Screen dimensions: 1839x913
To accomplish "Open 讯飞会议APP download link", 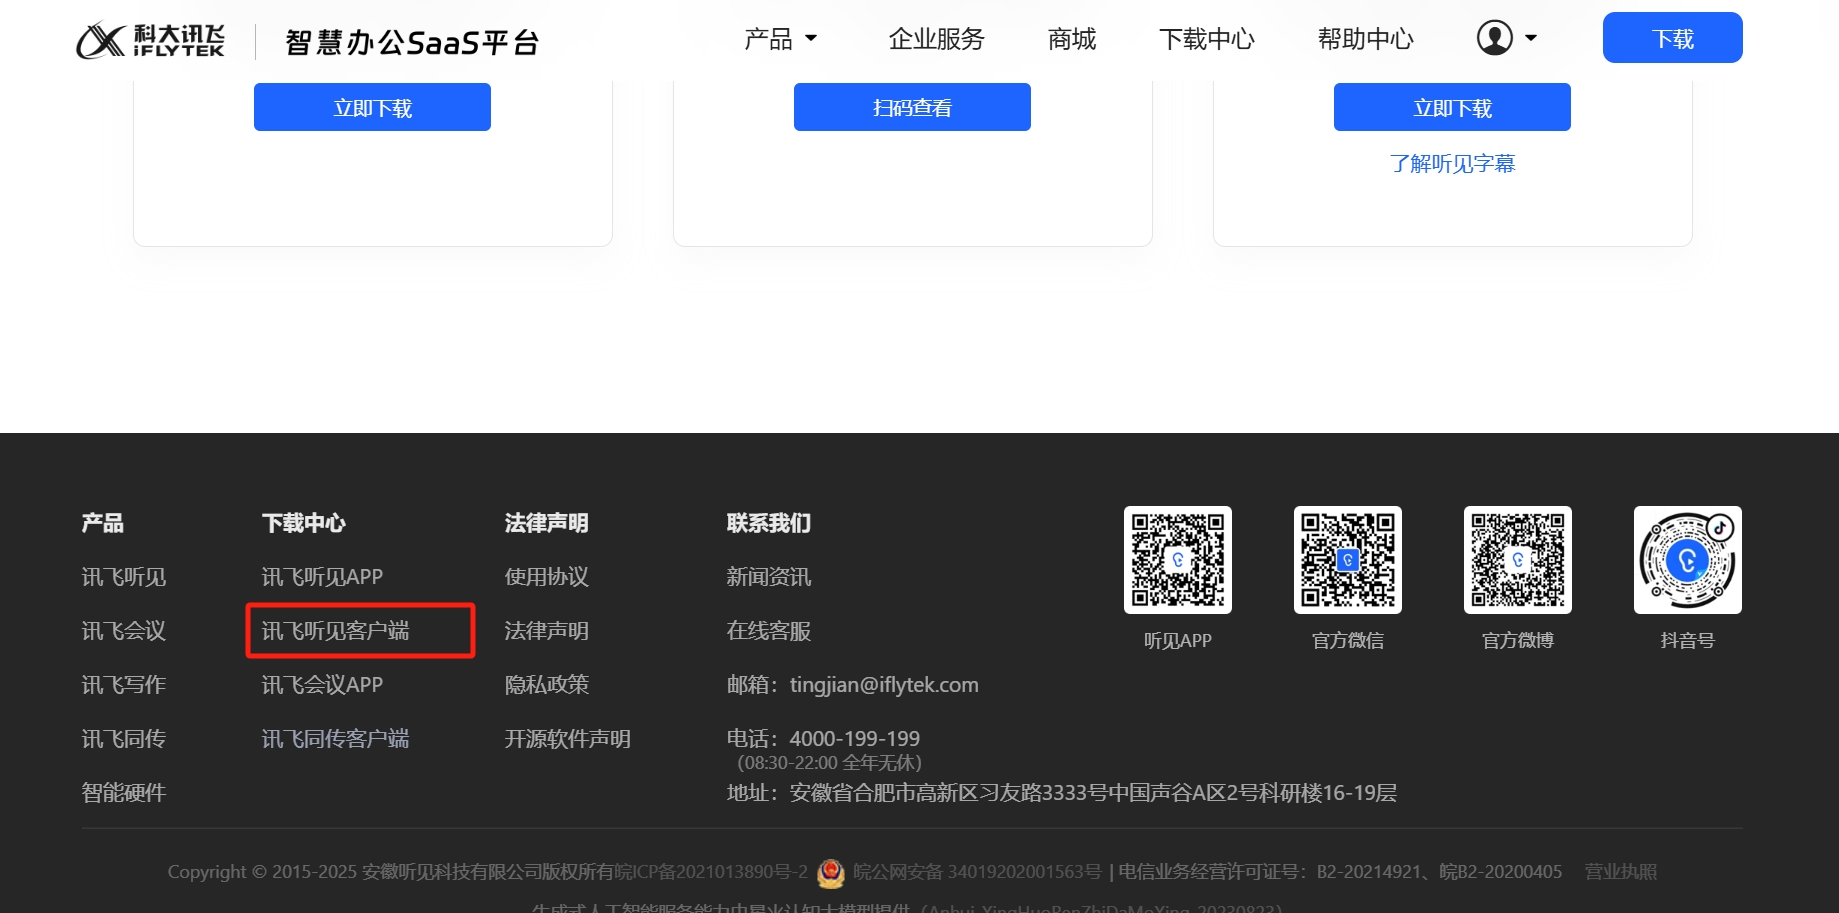I will [x=322, y=685].
